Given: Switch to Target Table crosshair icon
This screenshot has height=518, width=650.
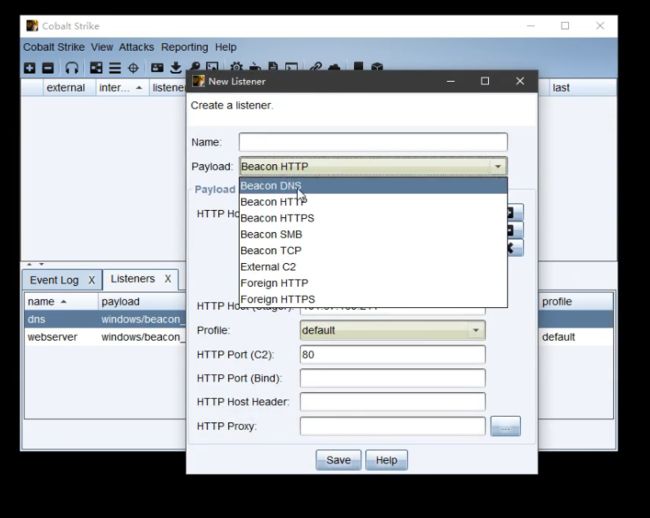Looking at the screenshot, I should click(x=133, y=68).
